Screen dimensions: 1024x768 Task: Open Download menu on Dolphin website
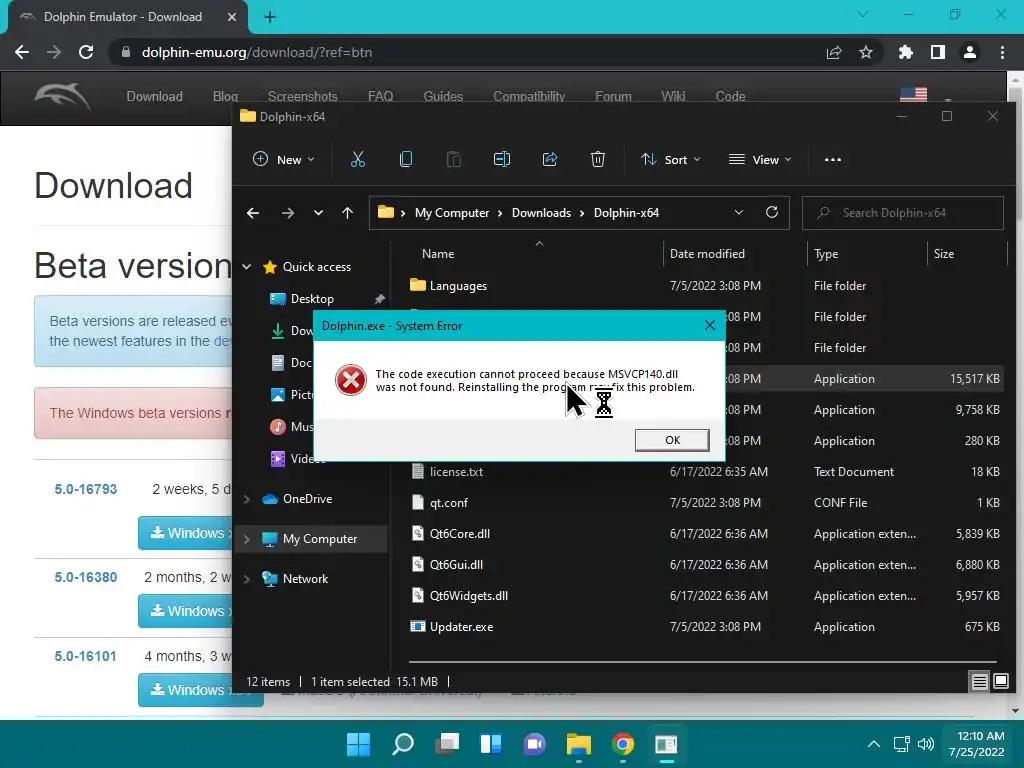click(155, 96)
